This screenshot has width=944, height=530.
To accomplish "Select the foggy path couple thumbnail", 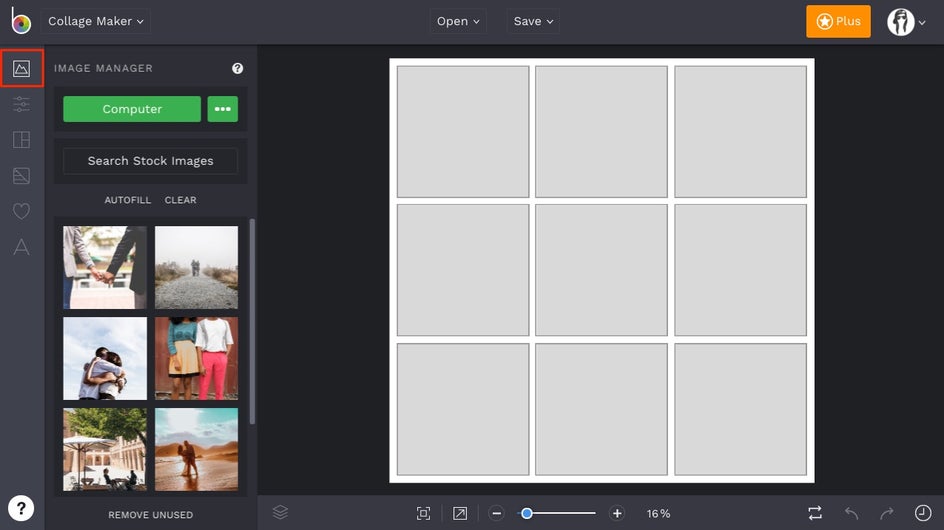I will (196, 267).
